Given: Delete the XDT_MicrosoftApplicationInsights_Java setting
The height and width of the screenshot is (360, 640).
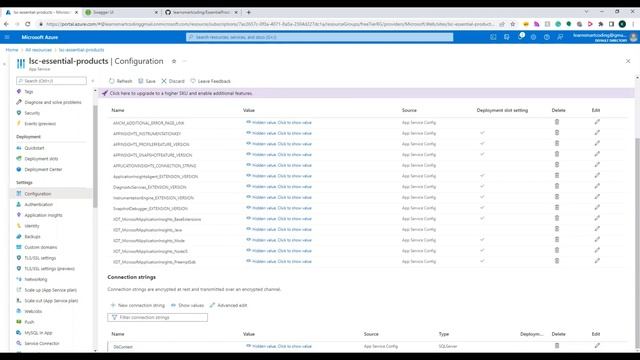Looking at the screenshot, I should pos(557,229).
